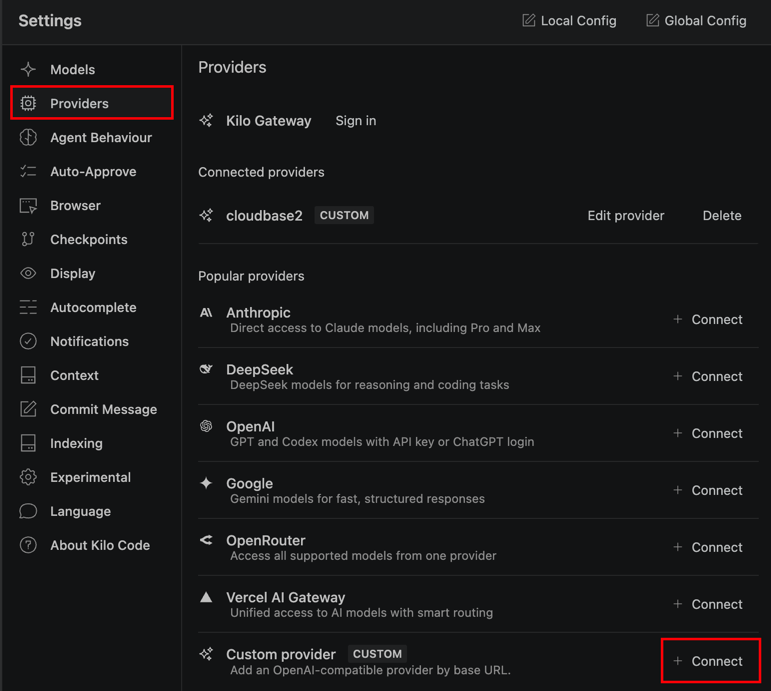Click the Language speech bubble icon
This screenshot has width=771, height=691.
[28, 511]
